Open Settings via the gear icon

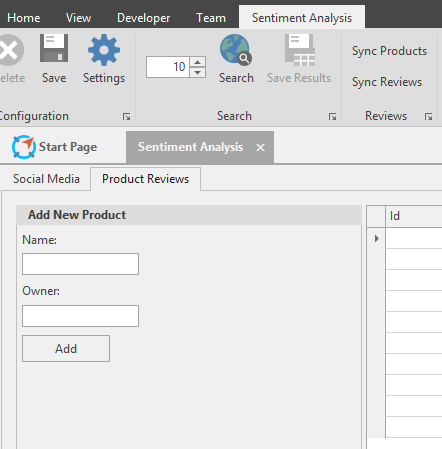(x=104, y=50)
